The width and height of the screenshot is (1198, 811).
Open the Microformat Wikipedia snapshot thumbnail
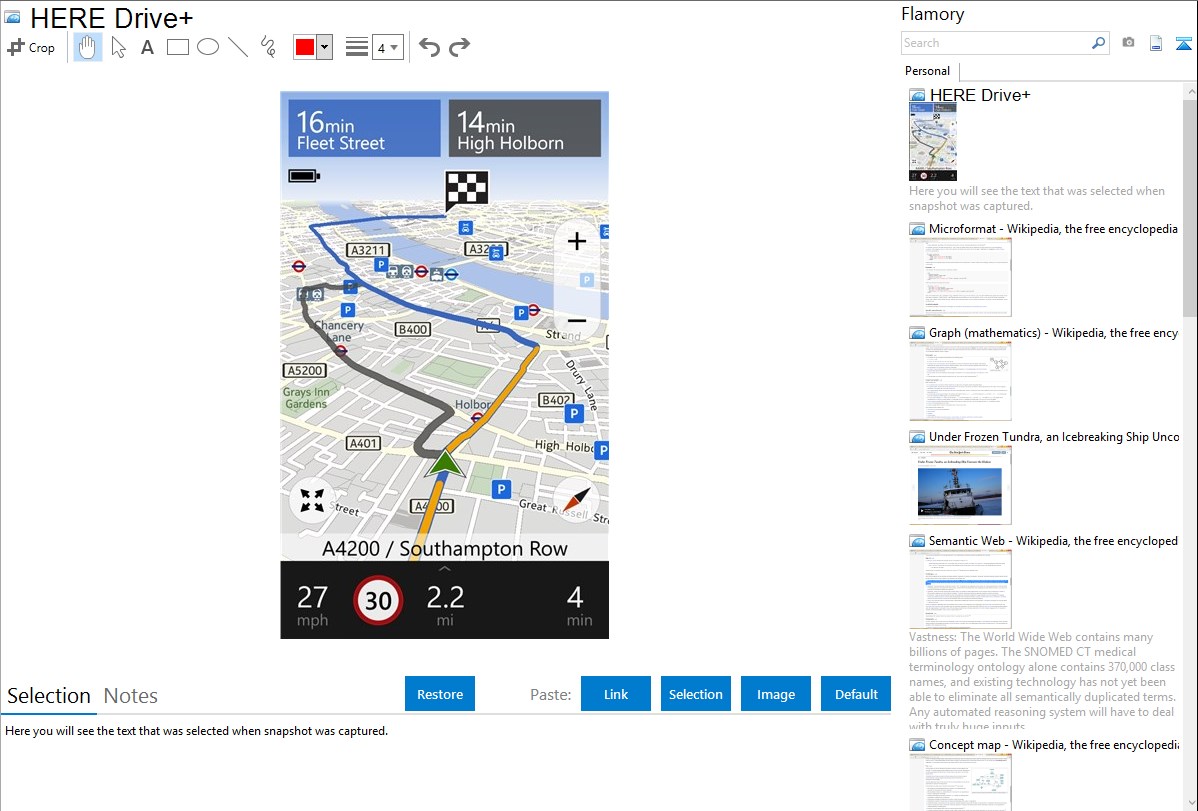[x=960, y=277]
